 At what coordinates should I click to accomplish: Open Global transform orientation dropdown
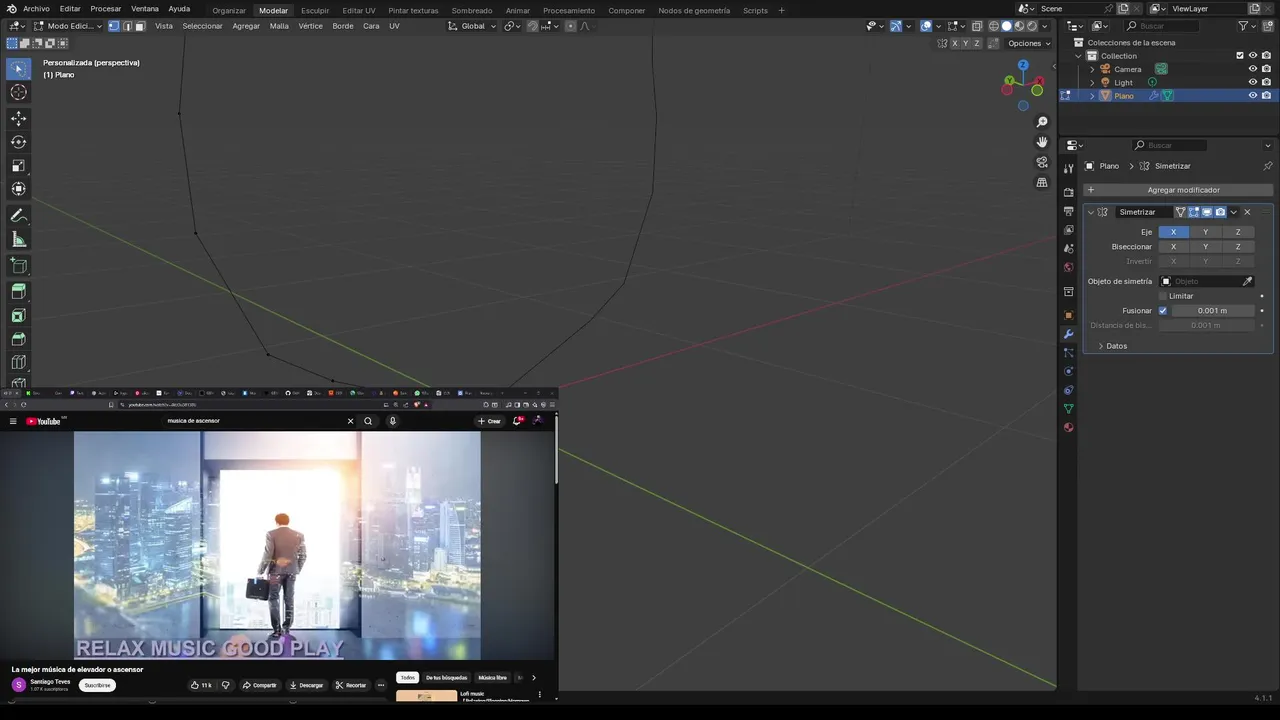pos(472,26)
